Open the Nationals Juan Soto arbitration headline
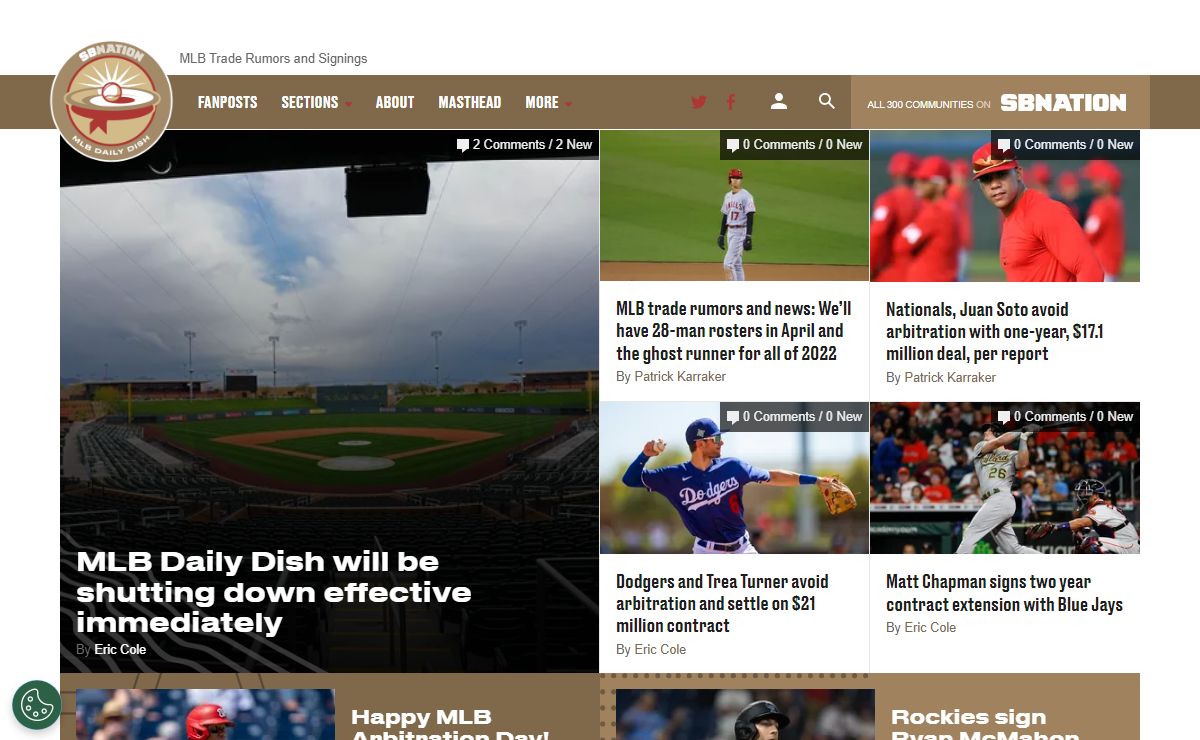 pos(994,331)
